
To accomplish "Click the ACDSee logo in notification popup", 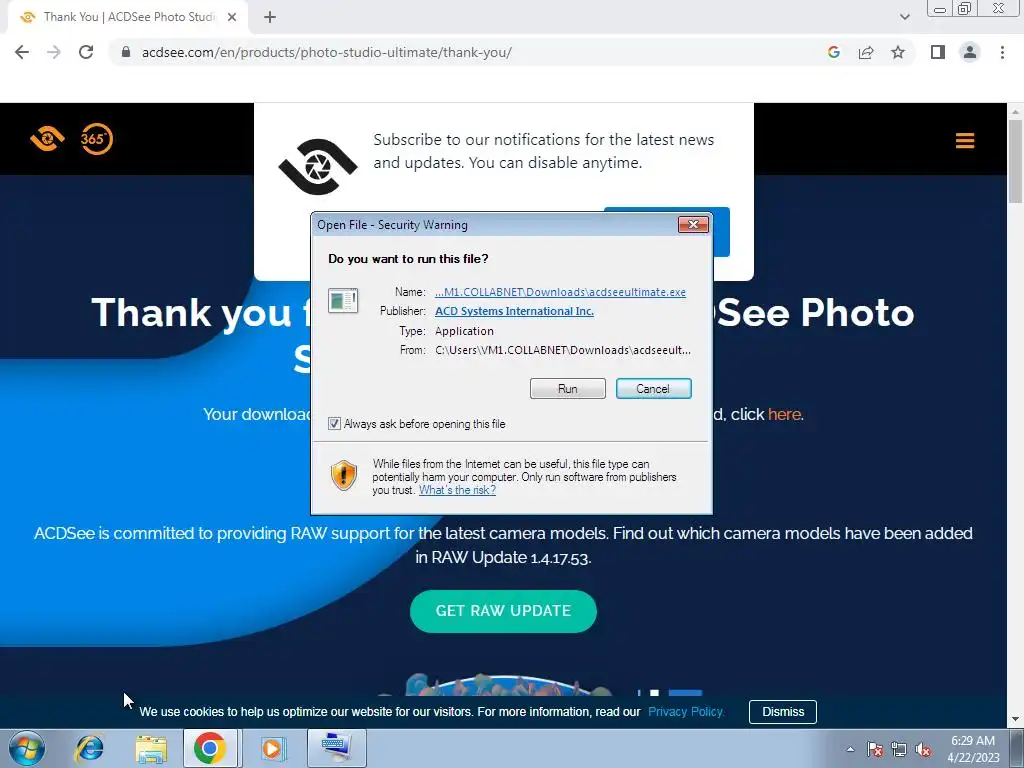I will click(318, 167).
